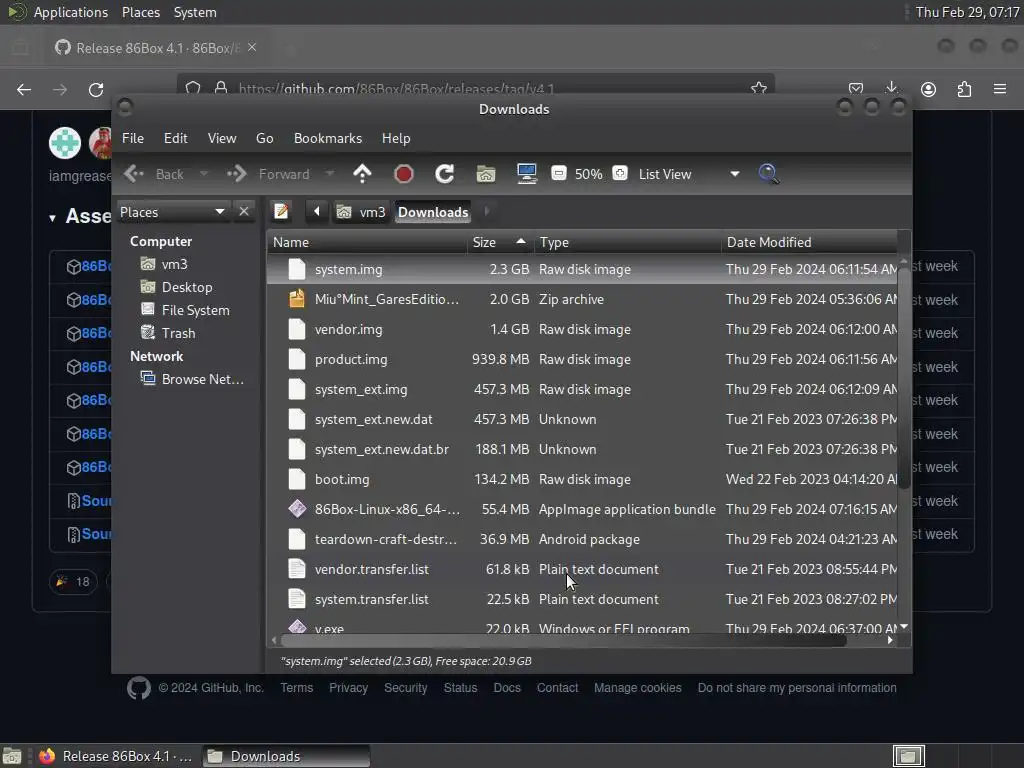This screenshot has height=768, width=1024.
Task: Select the system.img file row
Action: (x=582, y=269)
